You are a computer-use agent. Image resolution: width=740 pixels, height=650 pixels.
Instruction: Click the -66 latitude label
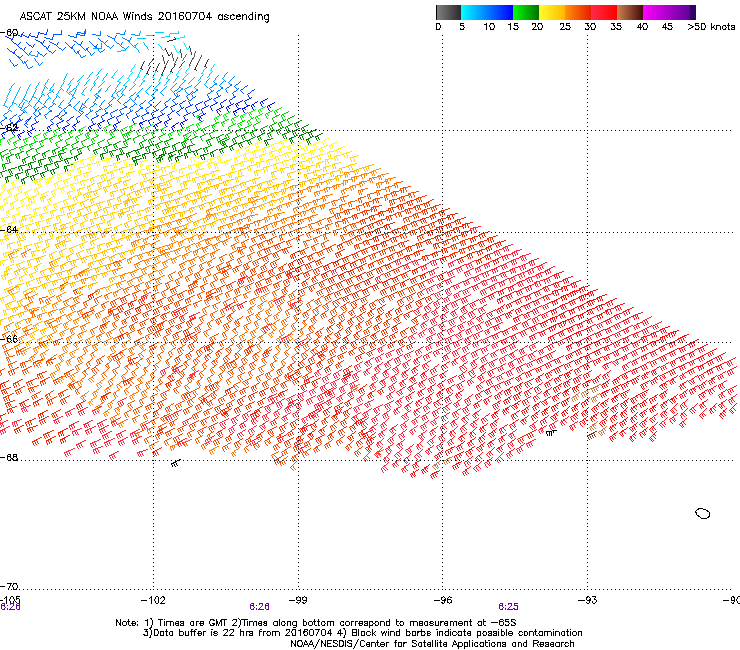tap(9, 339)
